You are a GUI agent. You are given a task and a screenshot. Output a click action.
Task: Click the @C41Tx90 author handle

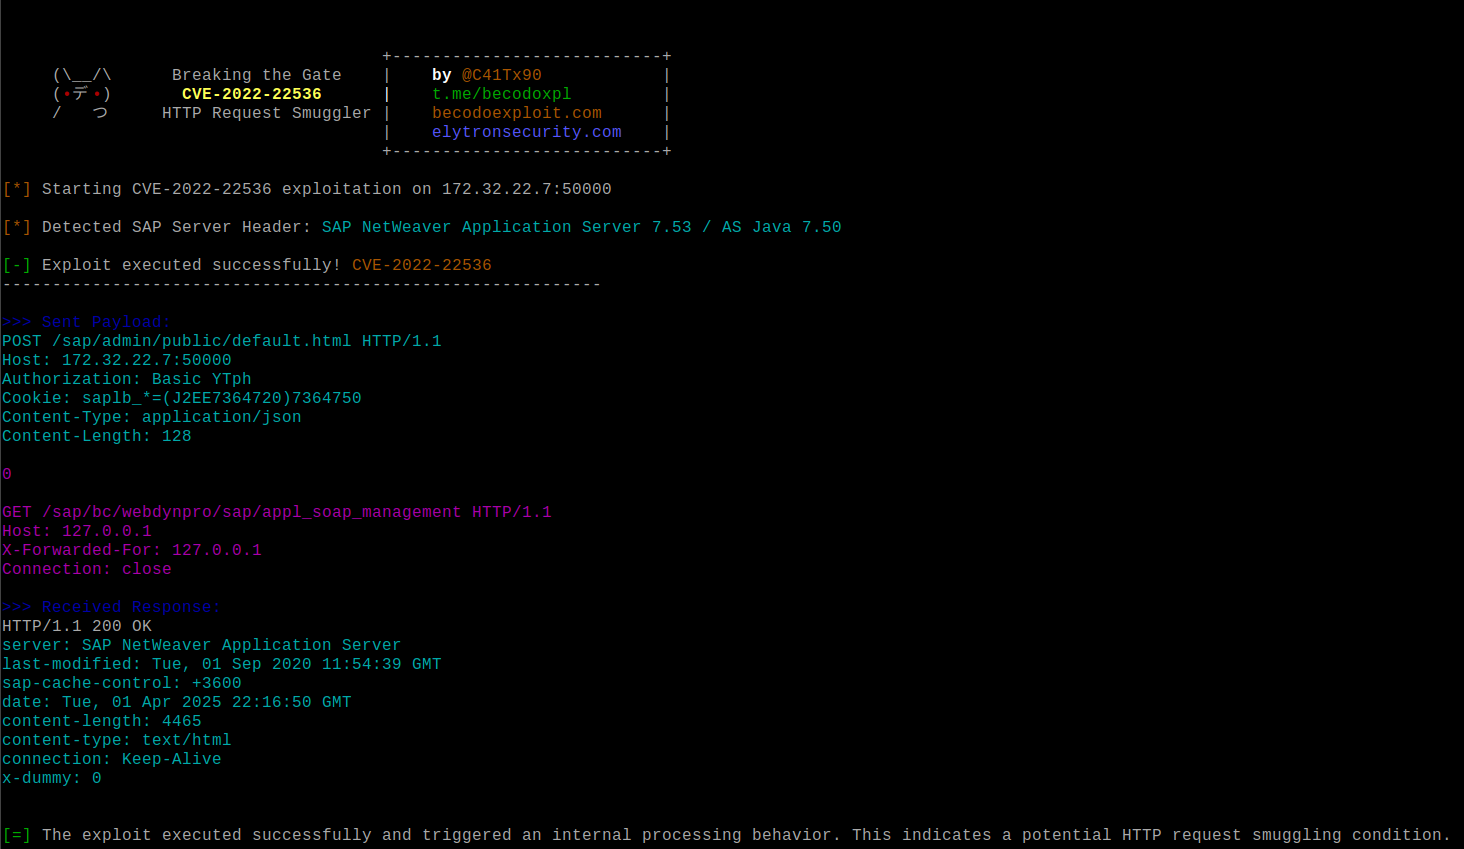tap(502, 75)
